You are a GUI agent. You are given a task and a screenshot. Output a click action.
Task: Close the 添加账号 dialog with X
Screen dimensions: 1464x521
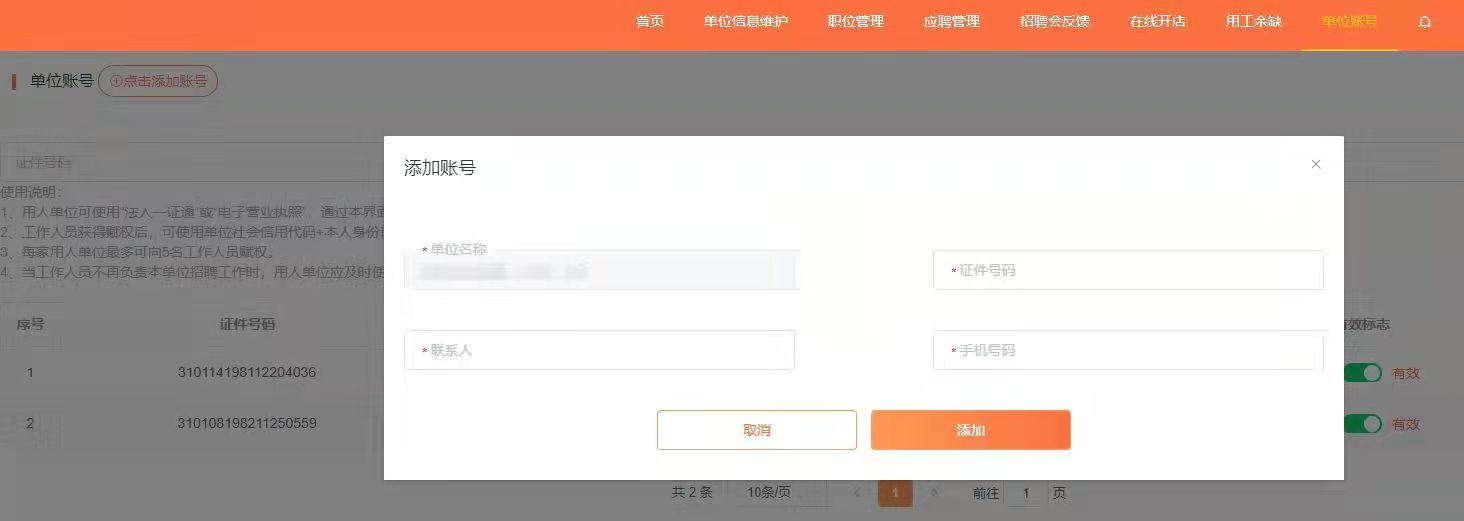pos(1316,164)
